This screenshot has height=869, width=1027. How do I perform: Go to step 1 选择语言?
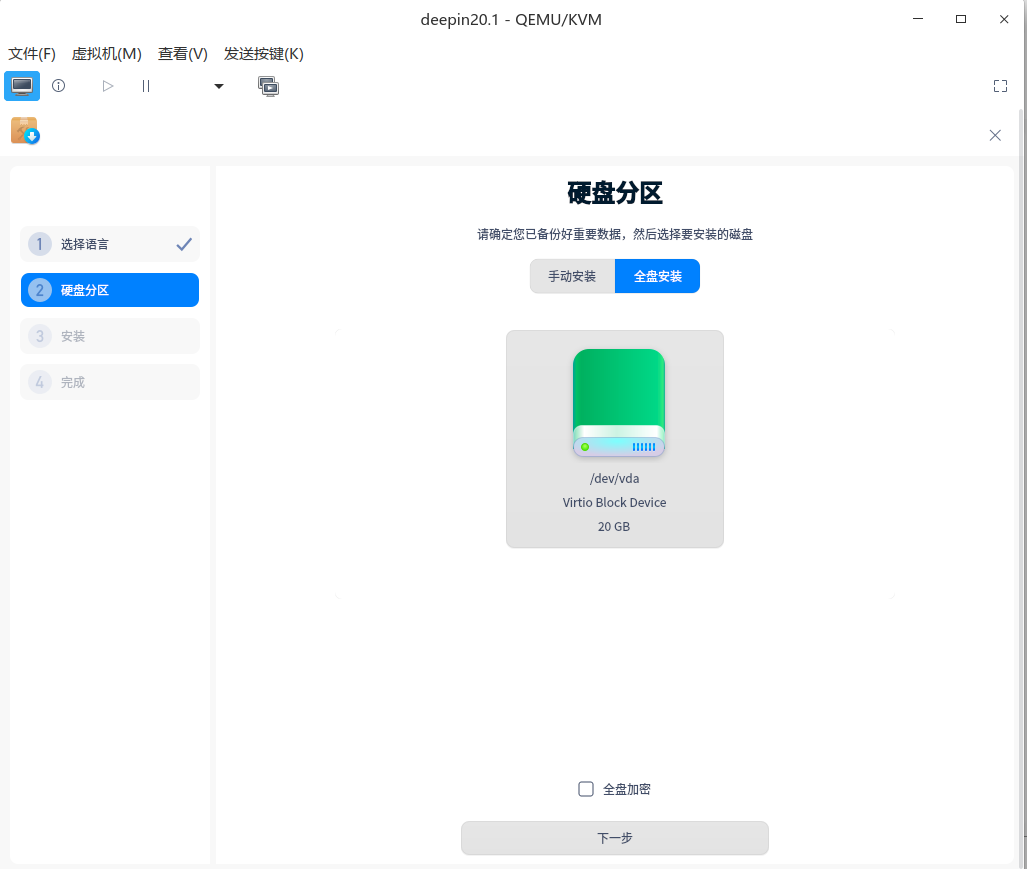point(110,244)
